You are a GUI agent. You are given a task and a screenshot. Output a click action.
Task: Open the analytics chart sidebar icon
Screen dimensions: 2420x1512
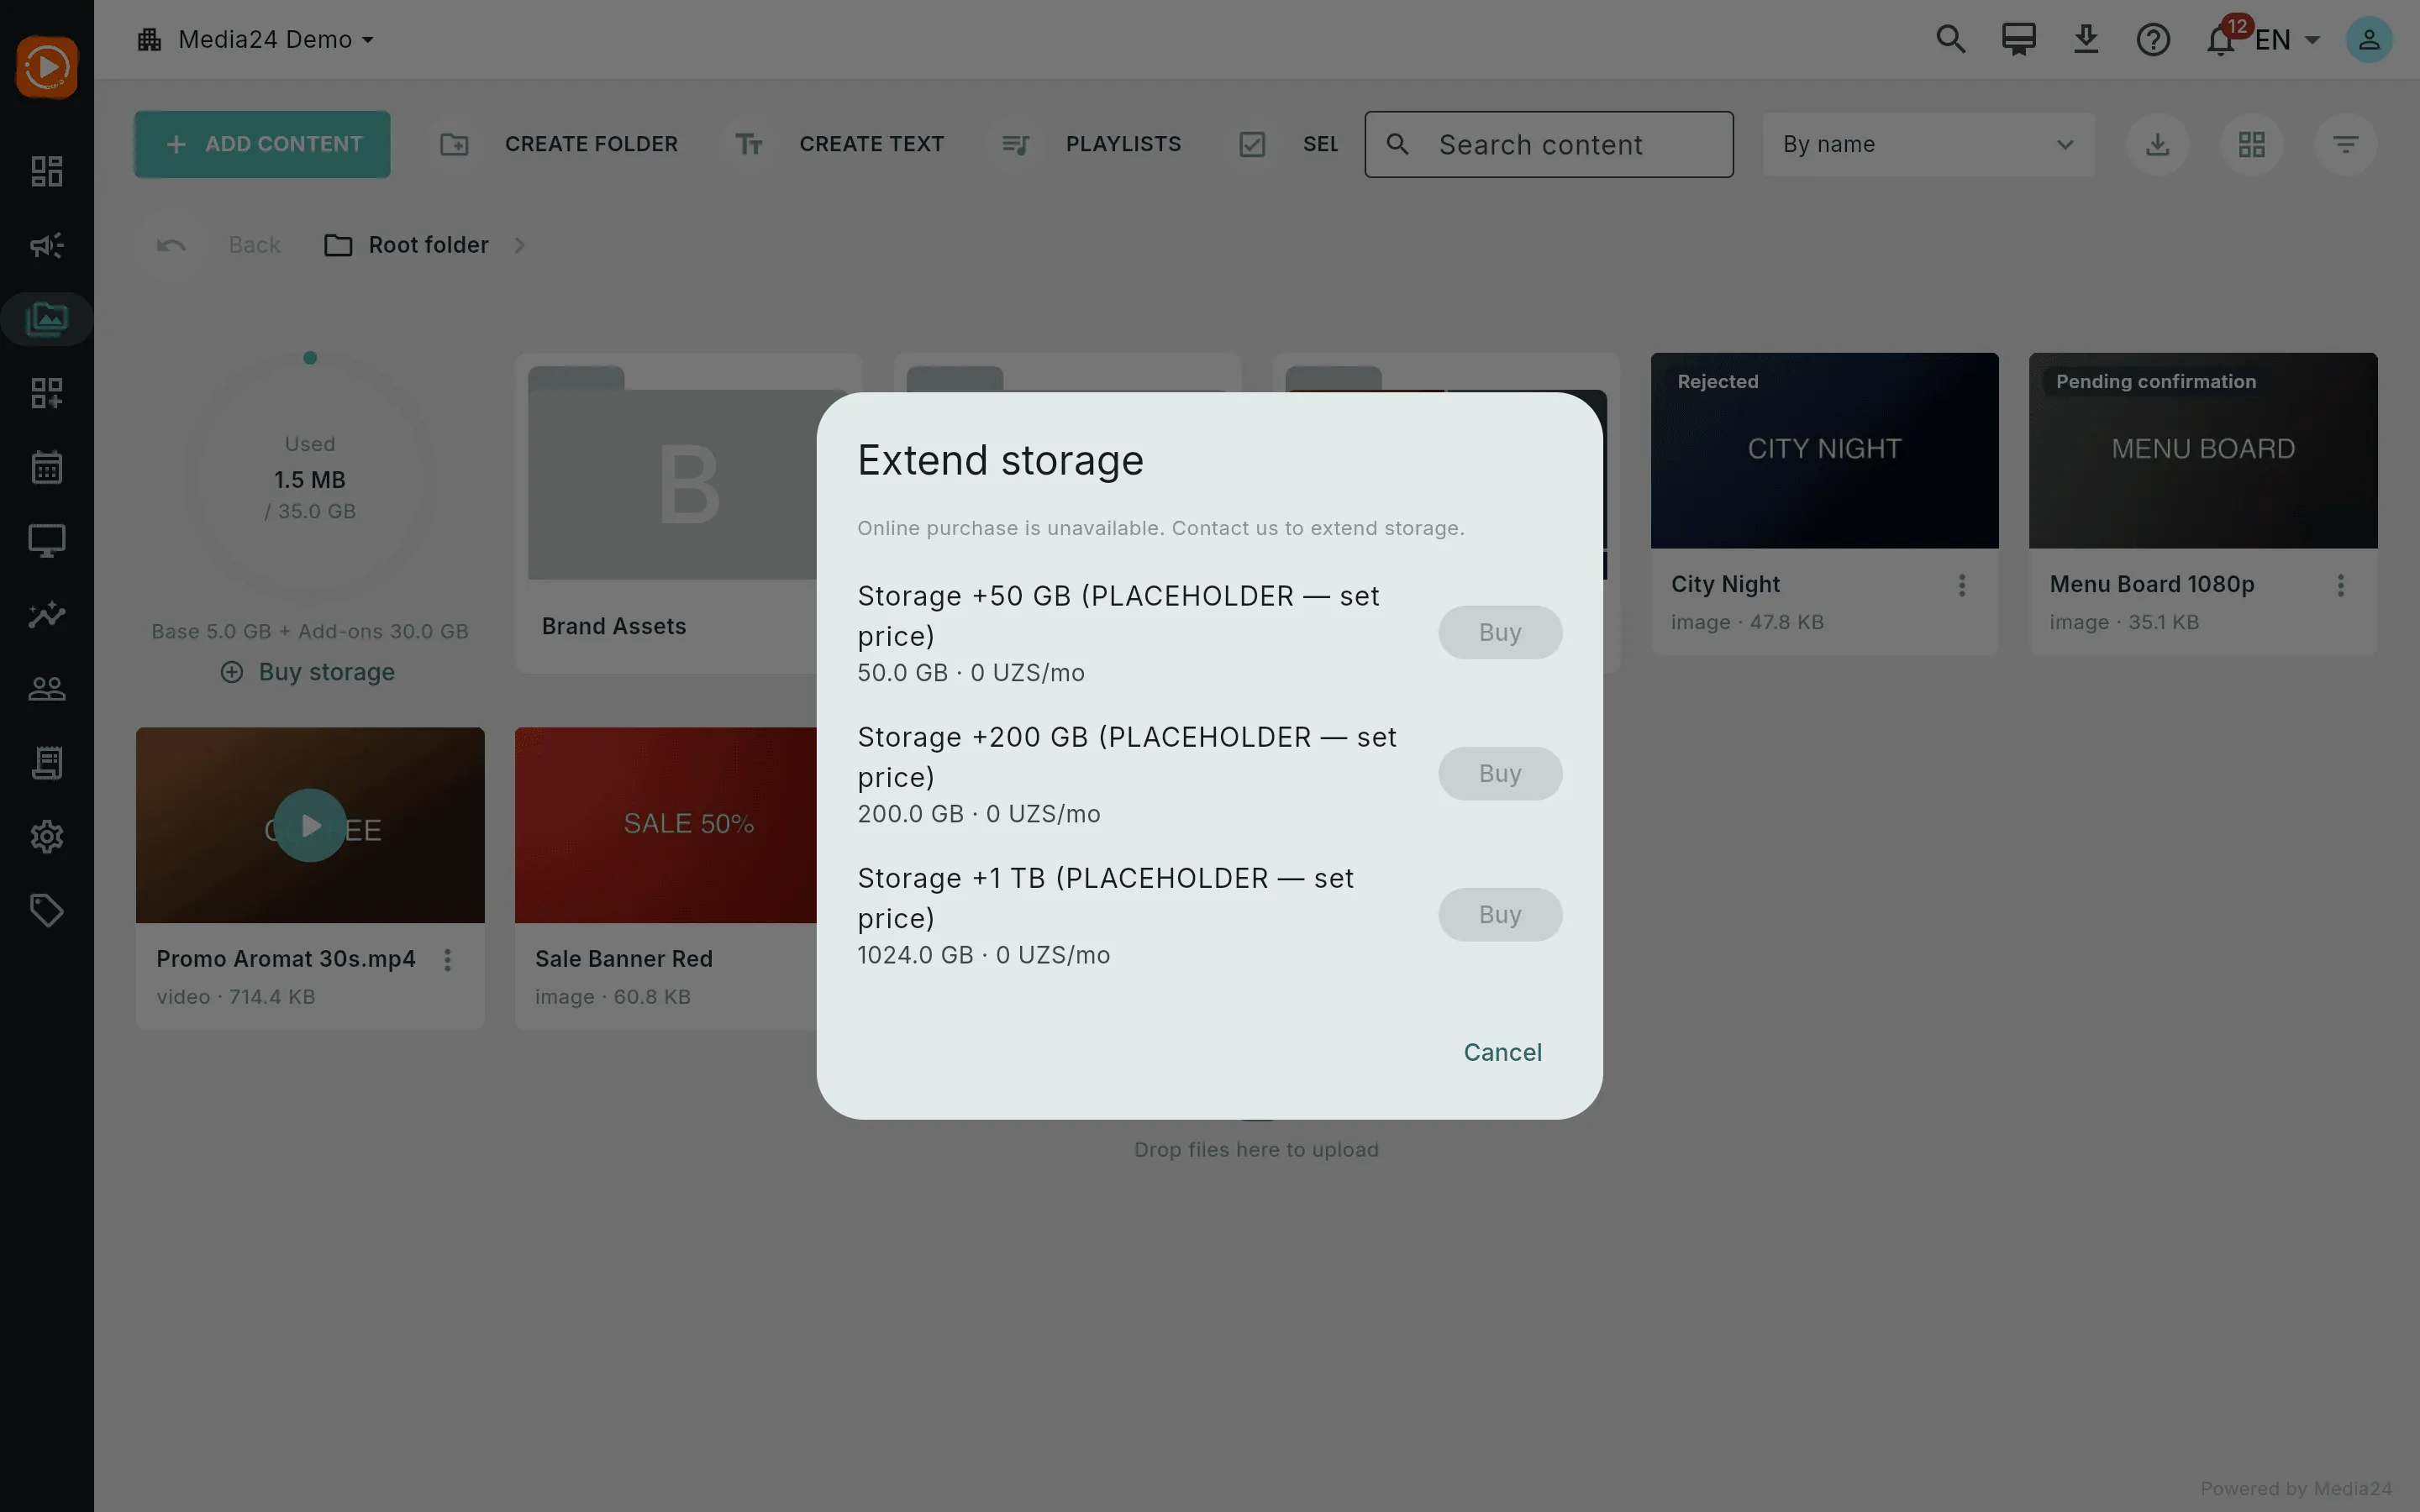tap(47, 615)
